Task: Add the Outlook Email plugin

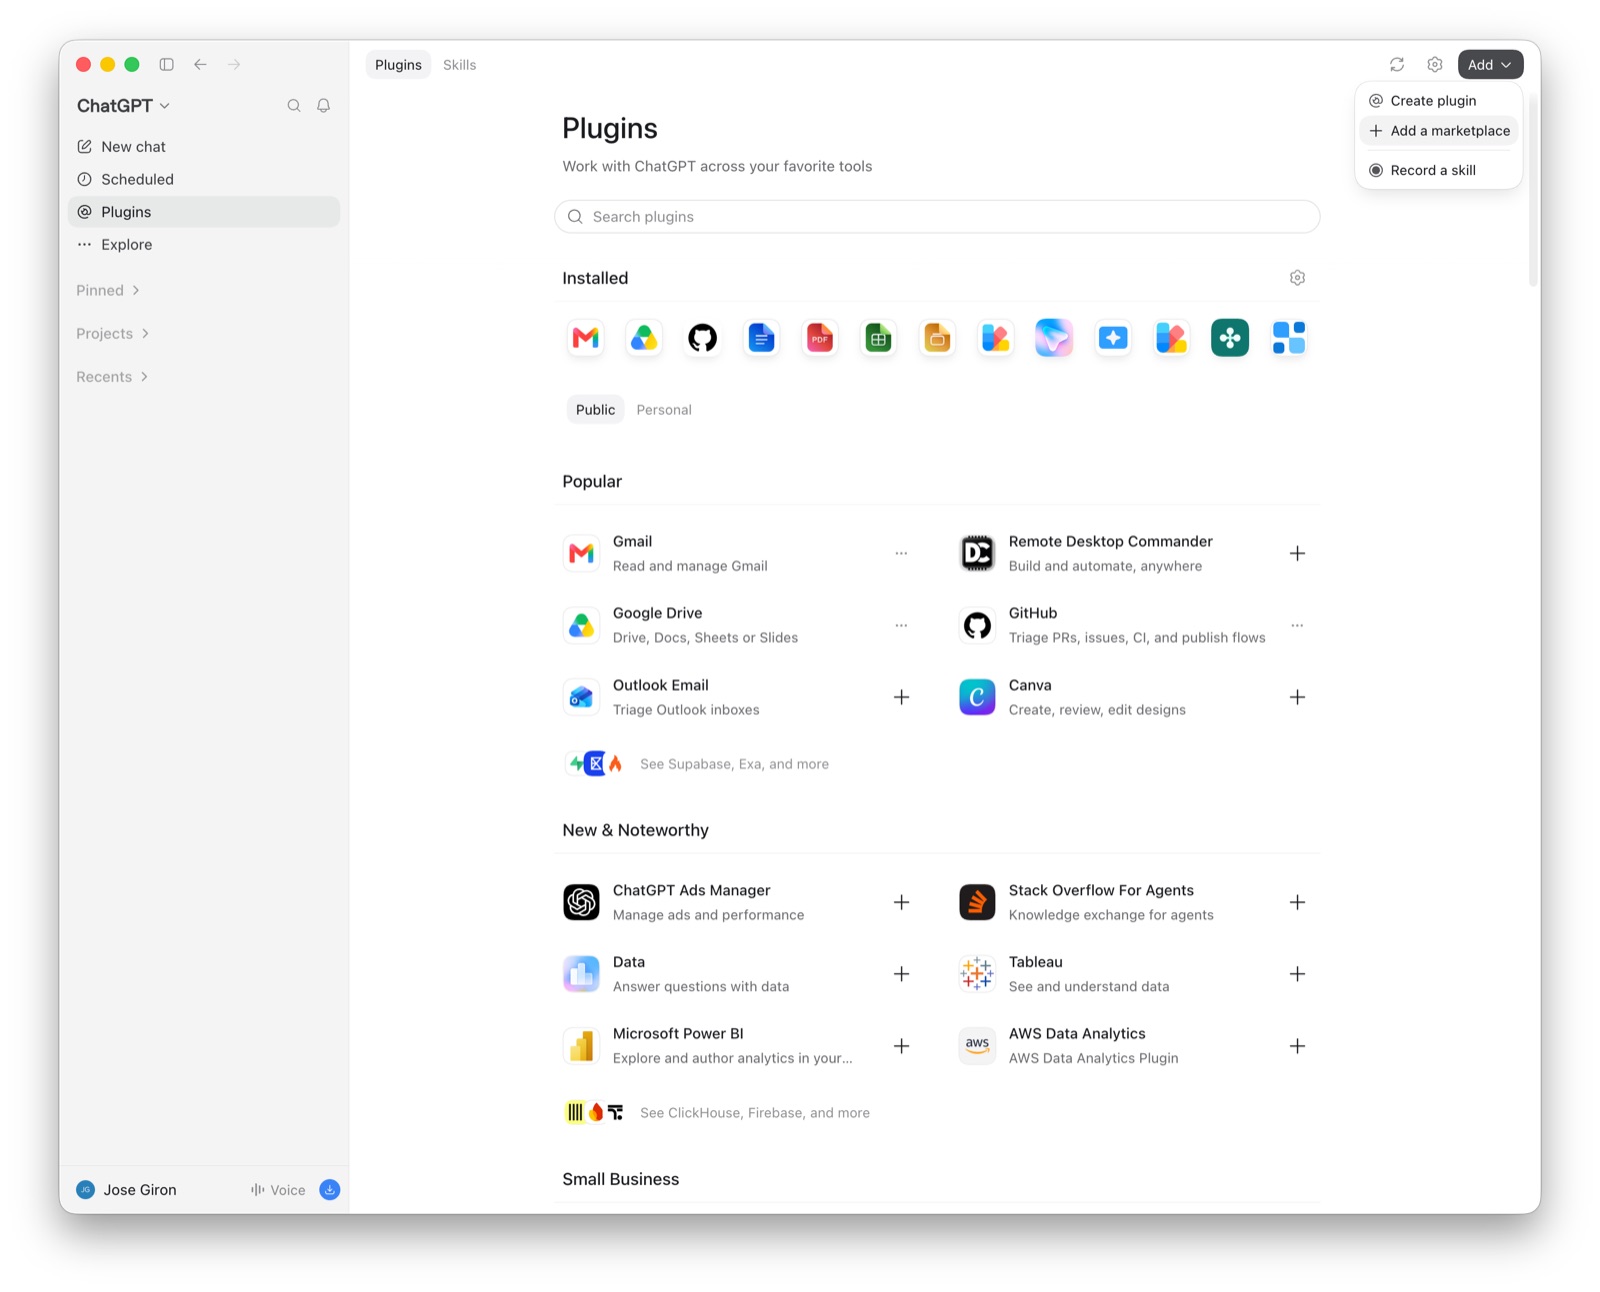Action: coord(901,697)
